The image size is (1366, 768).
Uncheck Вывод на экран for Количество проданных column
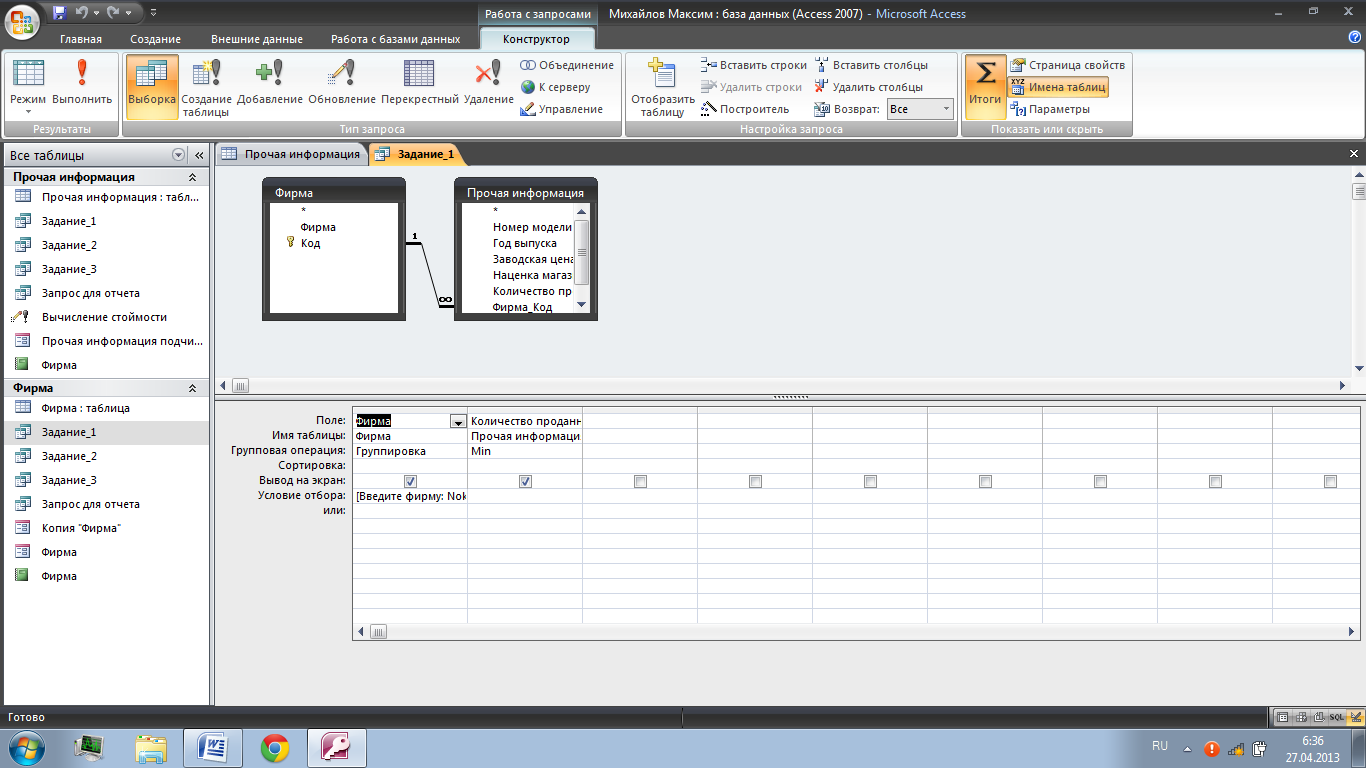(525, 481)
